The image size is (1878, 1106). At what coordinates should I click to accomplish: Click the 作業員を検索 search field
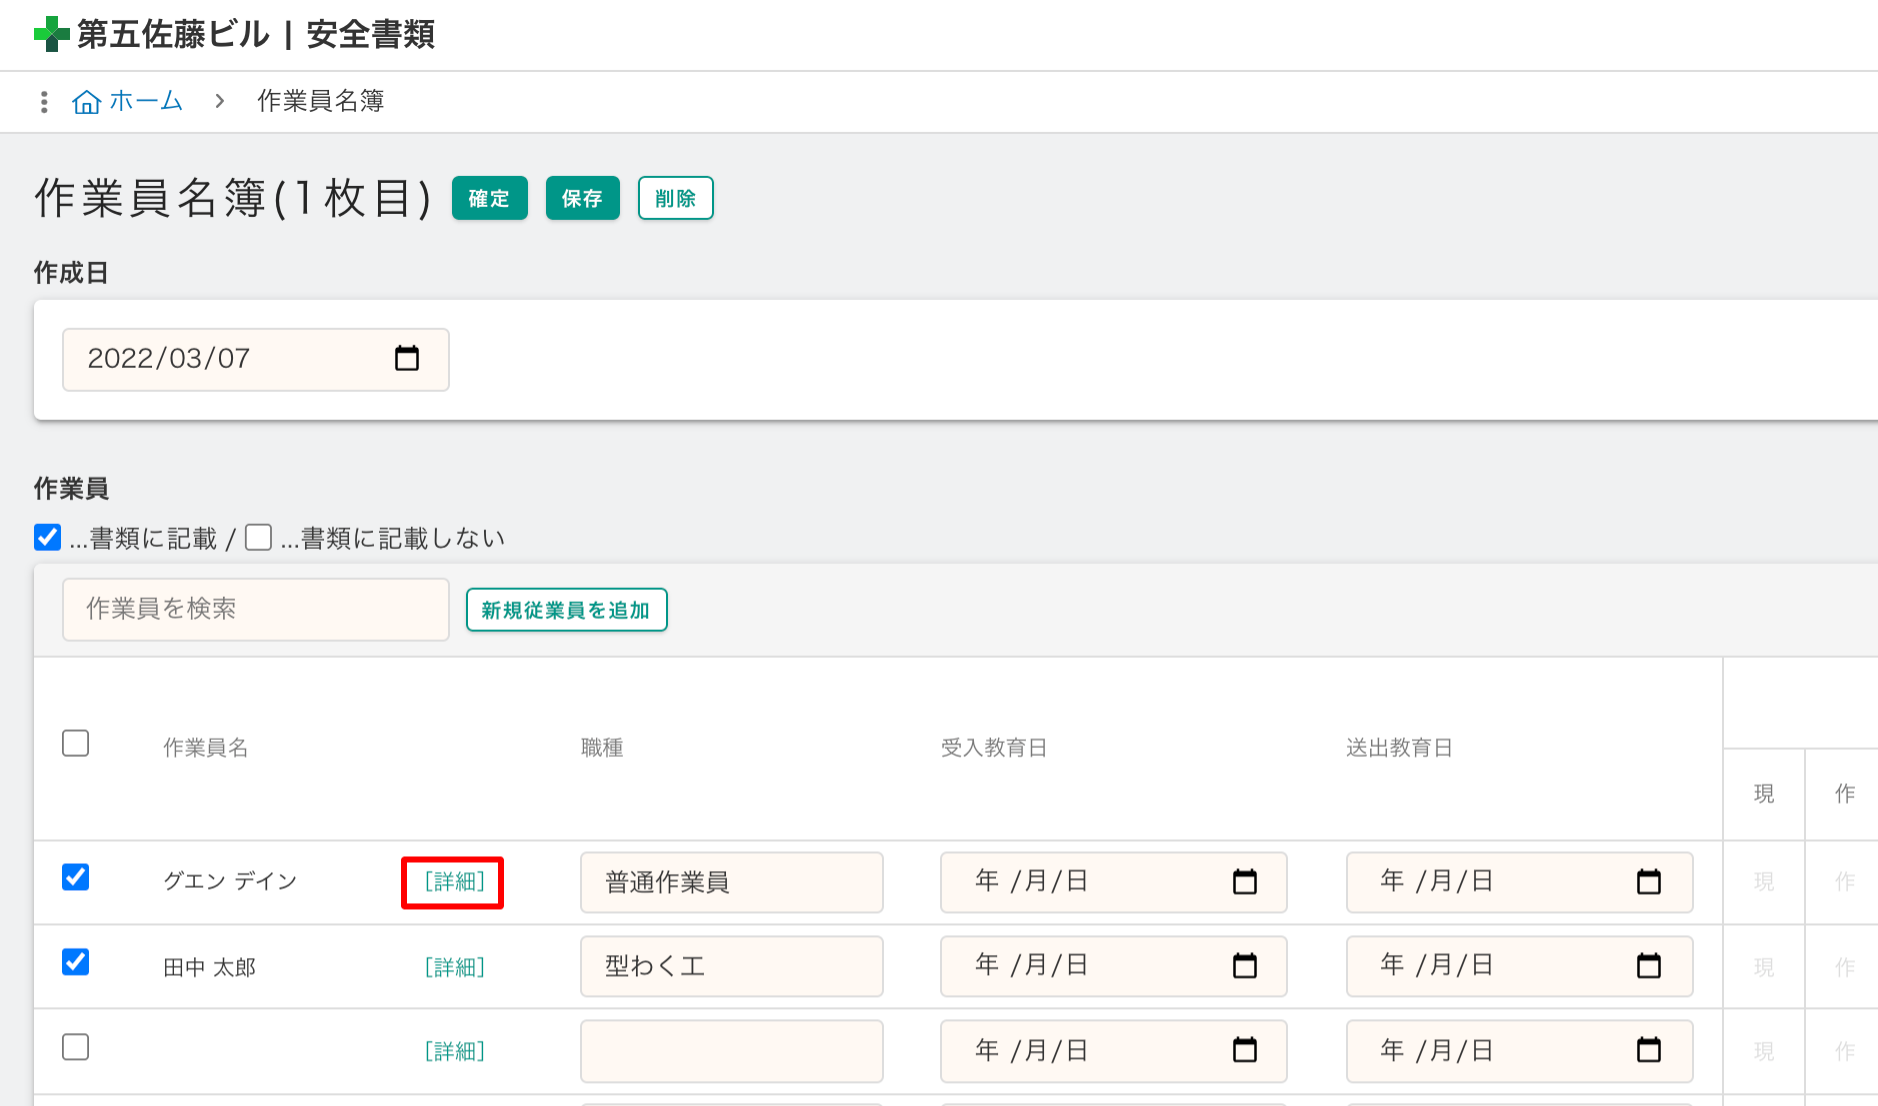(x=255, y=609)
